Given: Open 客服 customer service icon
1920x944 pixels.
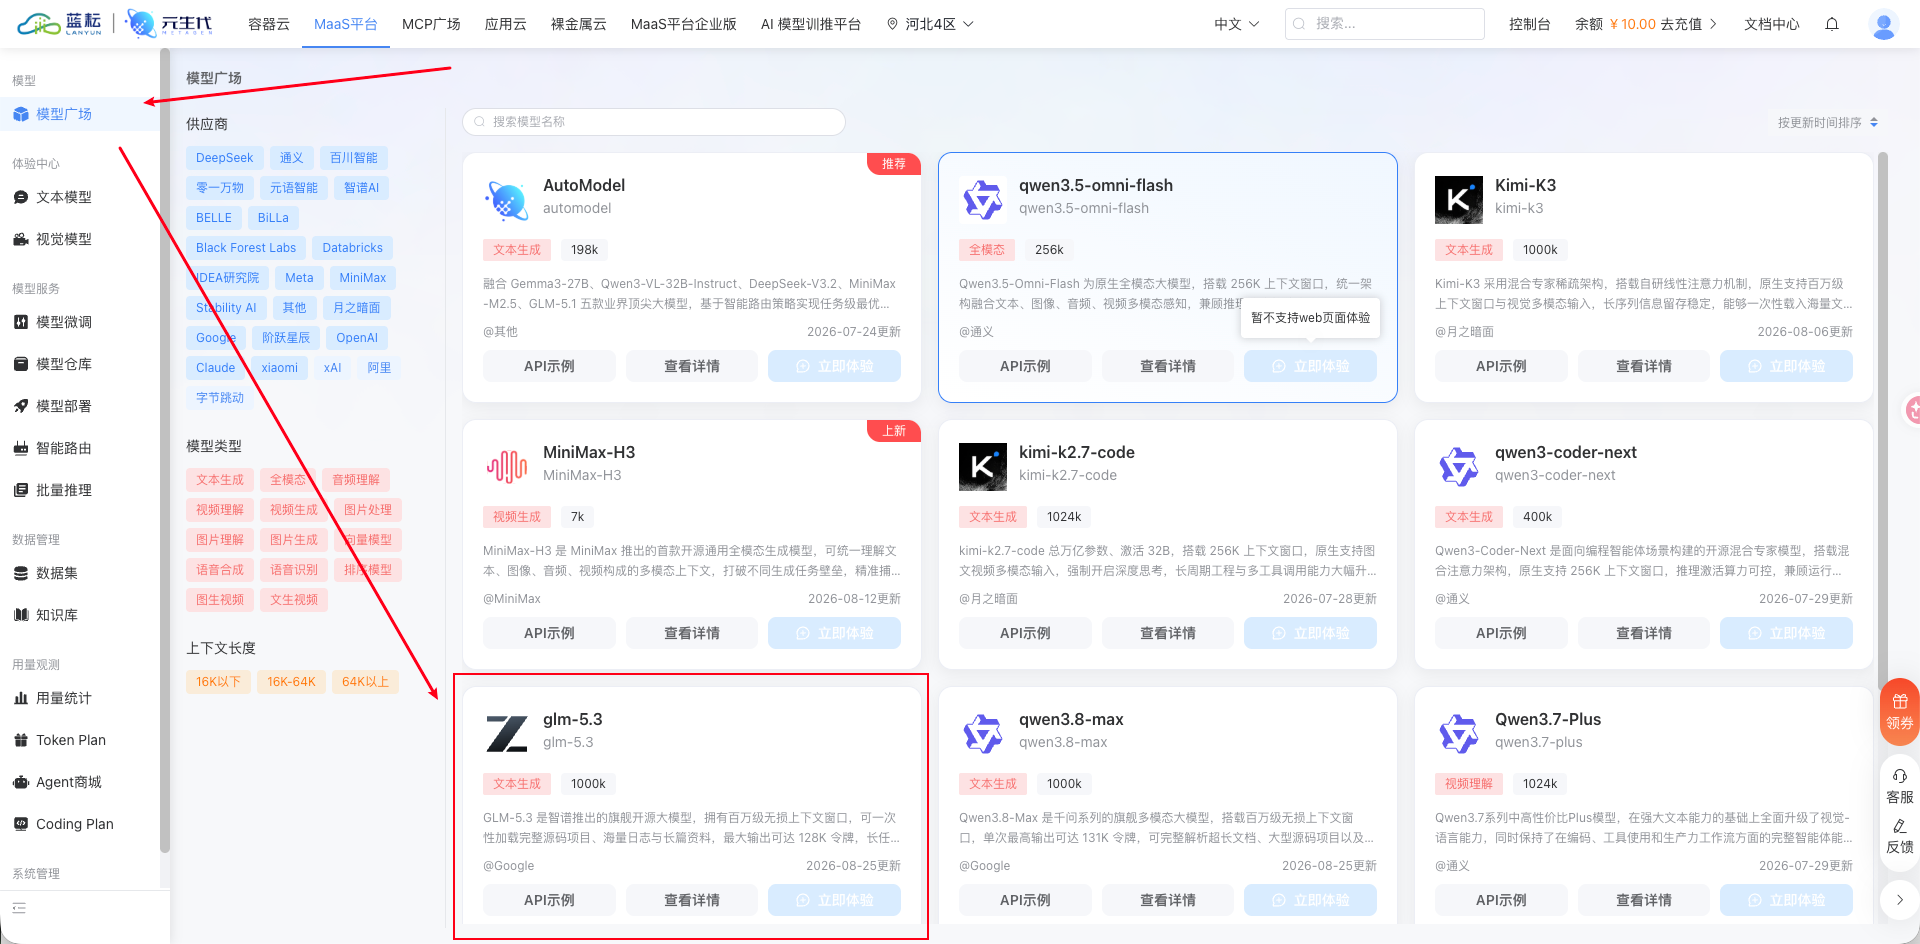Looking at the screenshot, I should (1900, 786).
